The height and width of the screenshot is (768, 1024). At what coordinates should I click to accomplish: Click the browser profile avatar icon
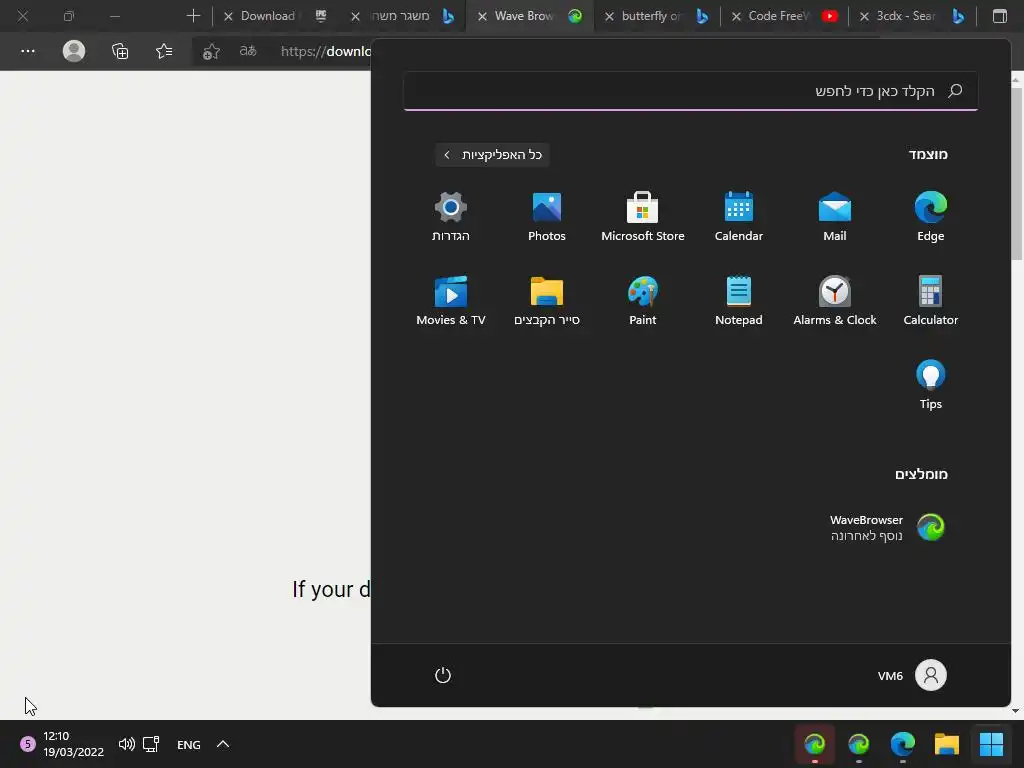click(x=73, y=51)
